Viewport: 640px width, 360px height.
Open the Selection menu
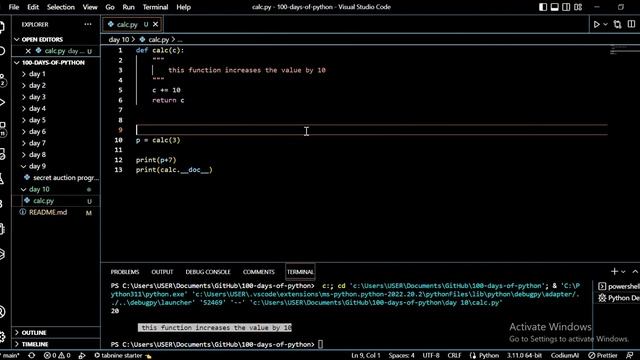click(60, 7)
